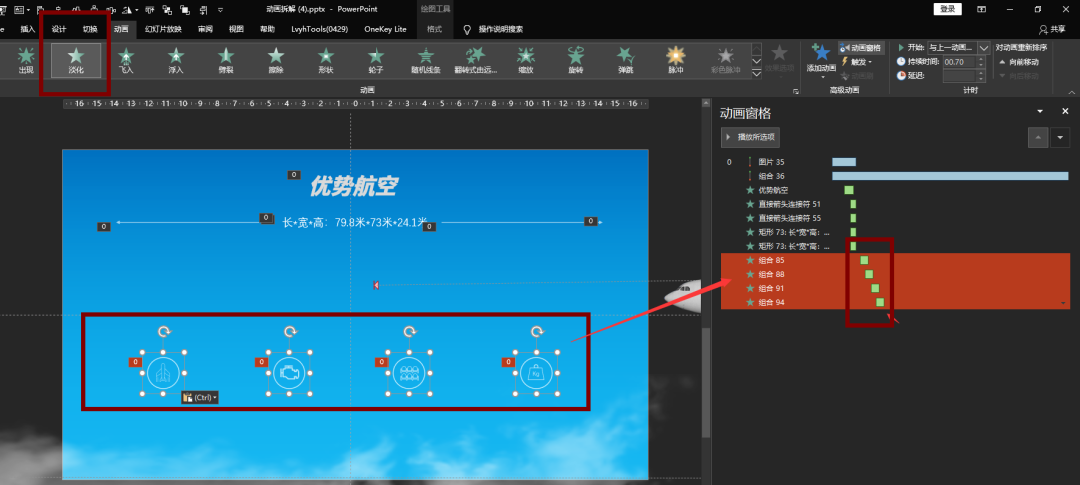This screenshot has height=485, width=1080.
Task: Select the luggage bag icon on slide
Action: [533, 373]
